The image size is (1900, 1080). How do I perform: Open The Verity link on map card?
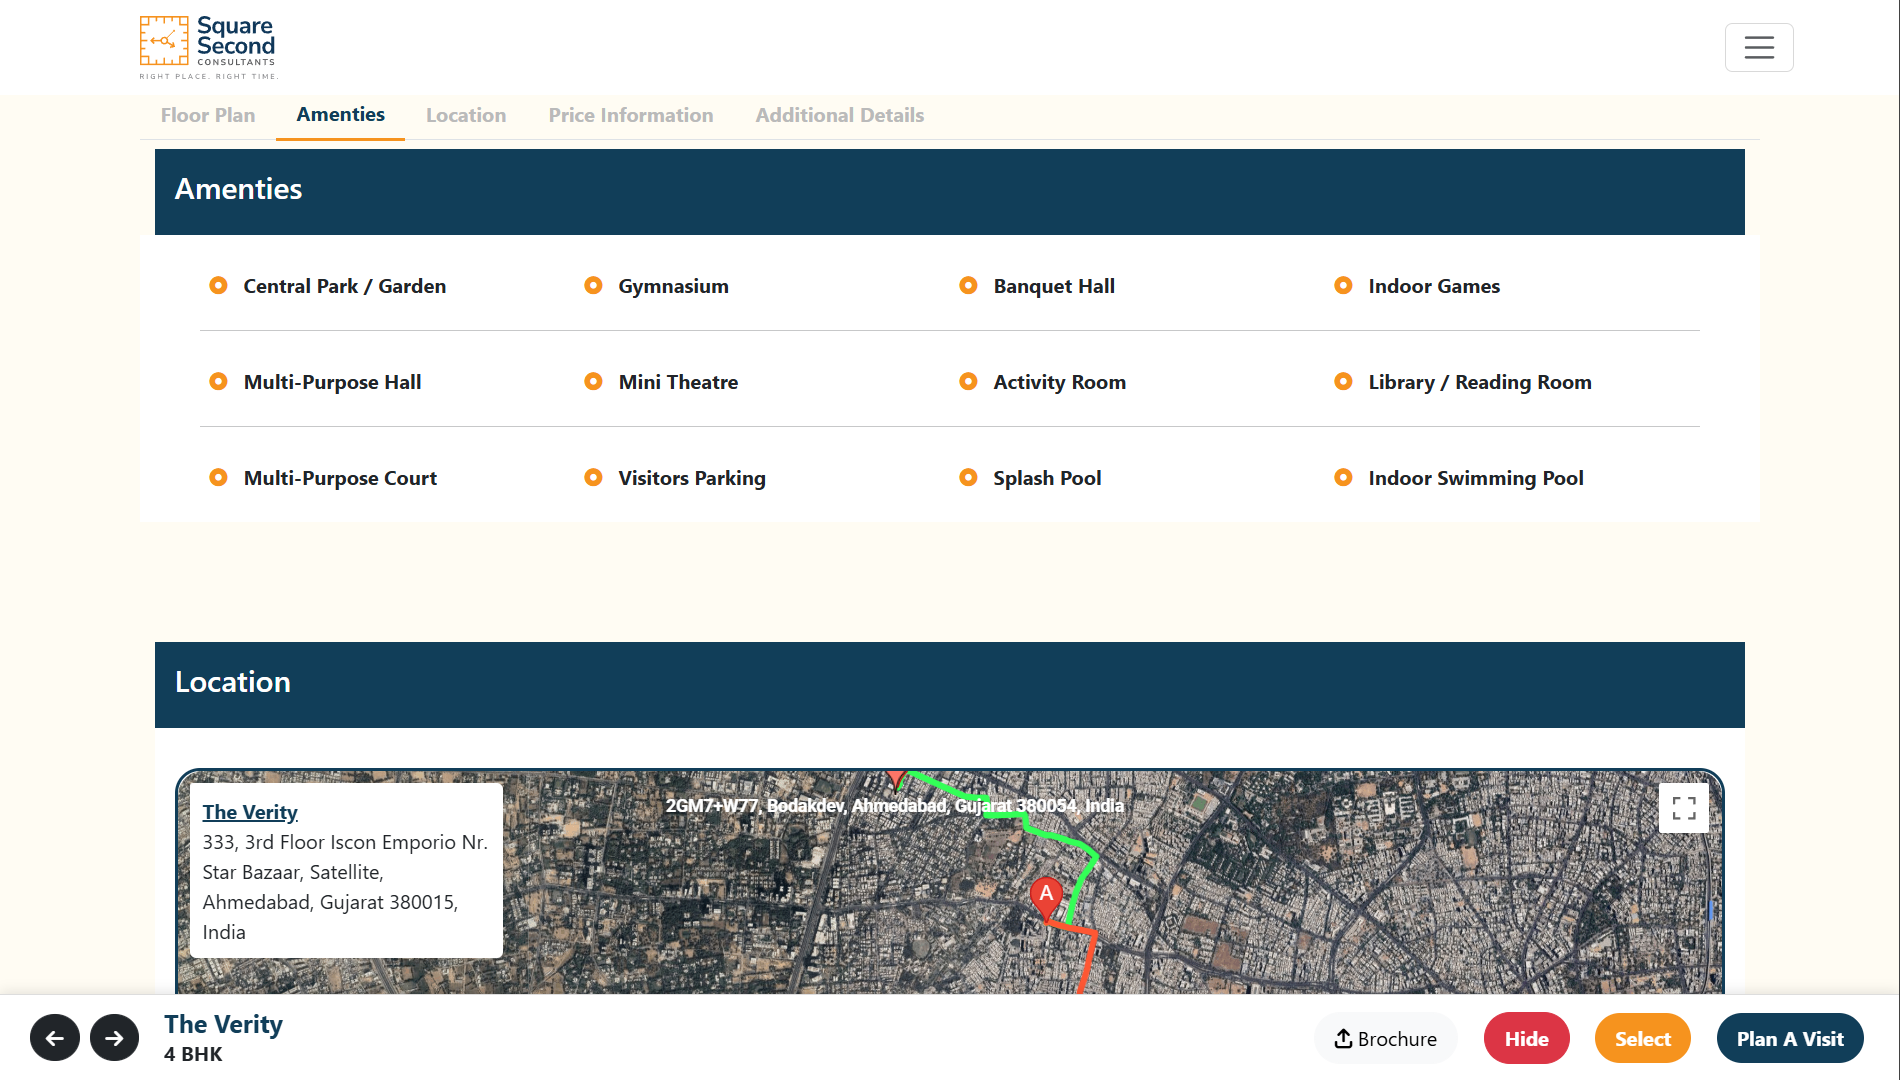coord(250,812)
